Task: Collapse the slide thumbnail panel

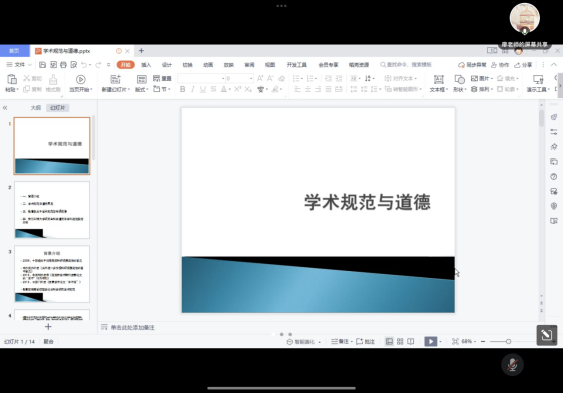Action: [x=5, y=108]
